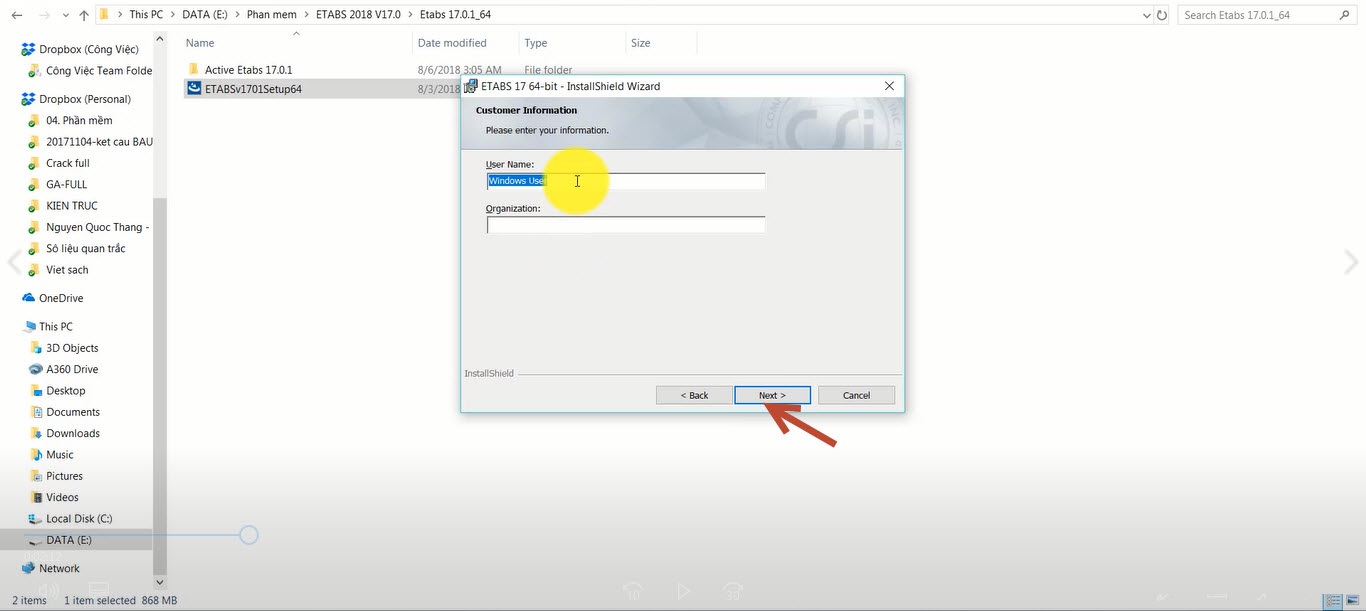
Task: Switch to large icons view in status bar
Action: point(1351,601)
